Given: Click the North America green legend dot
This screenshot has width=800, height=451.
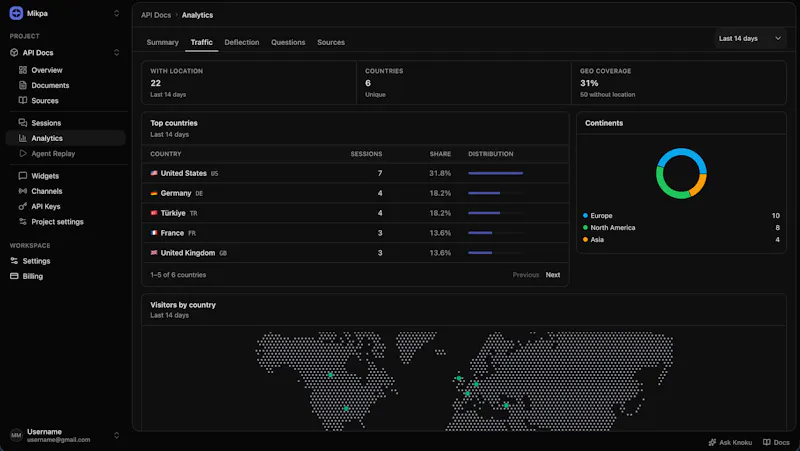Looking at the screenshot, I should pos(585,228).
